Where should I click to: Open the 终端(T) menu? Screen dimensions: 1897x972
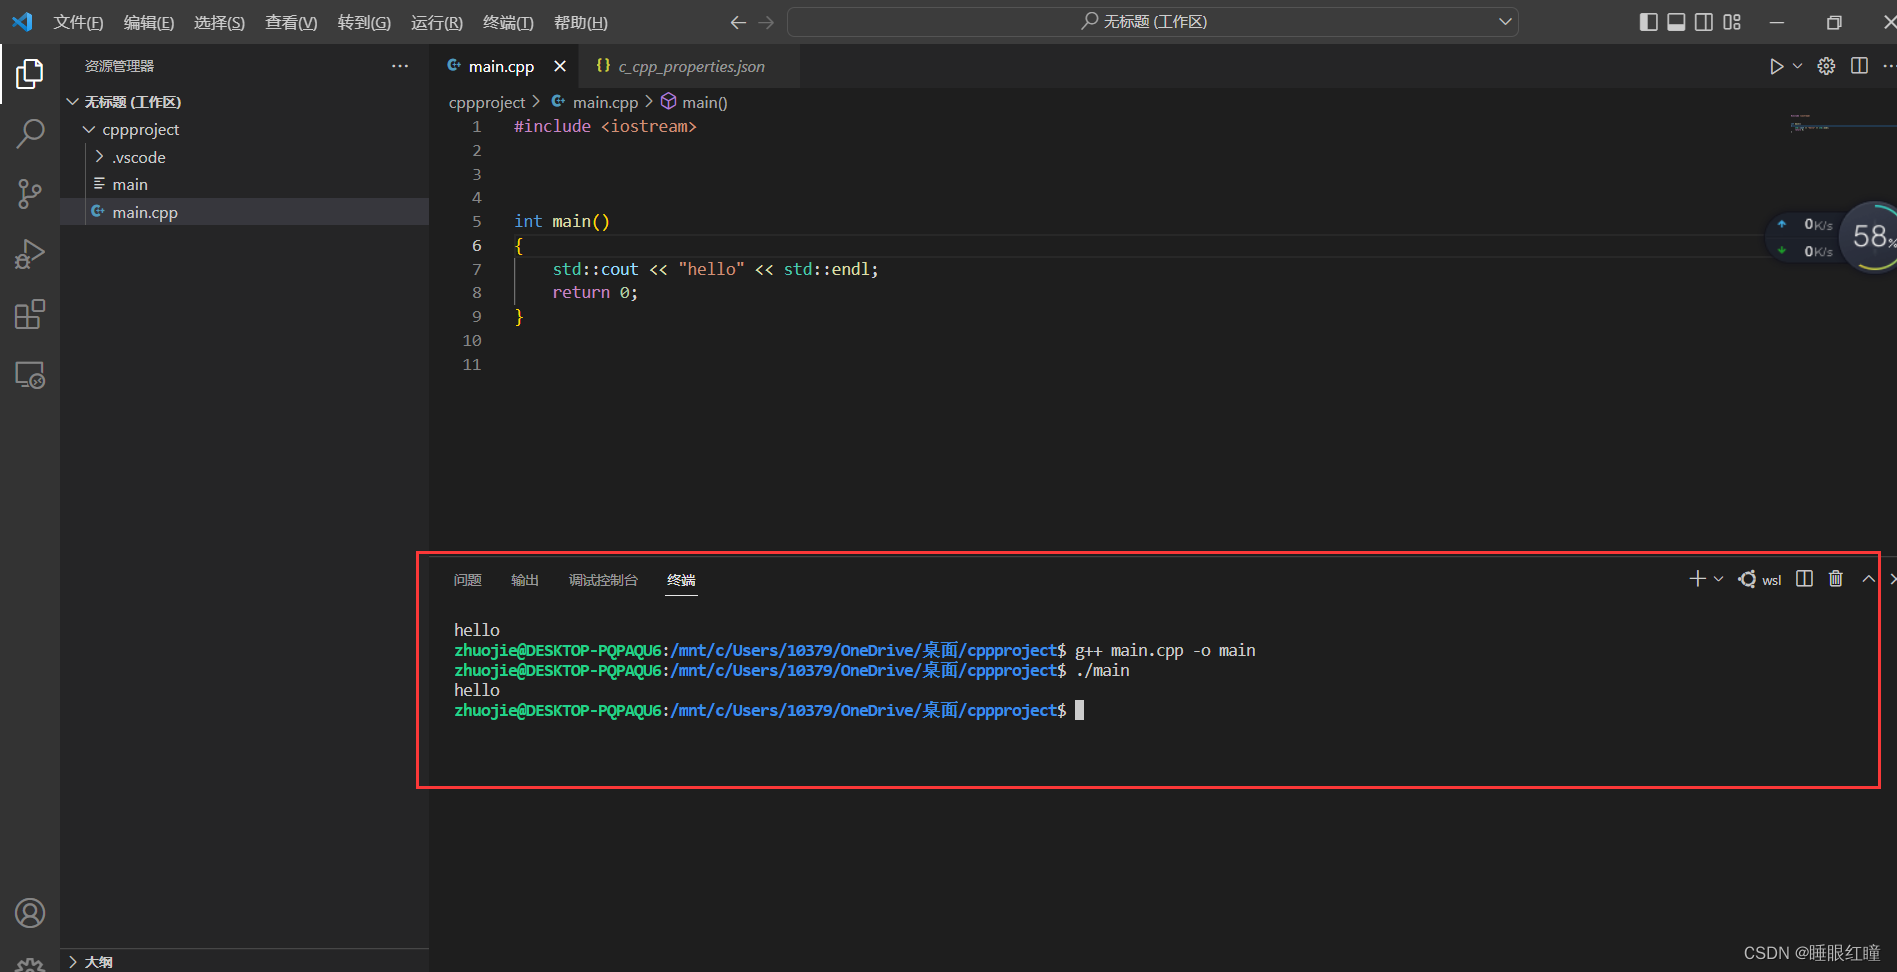508,22
